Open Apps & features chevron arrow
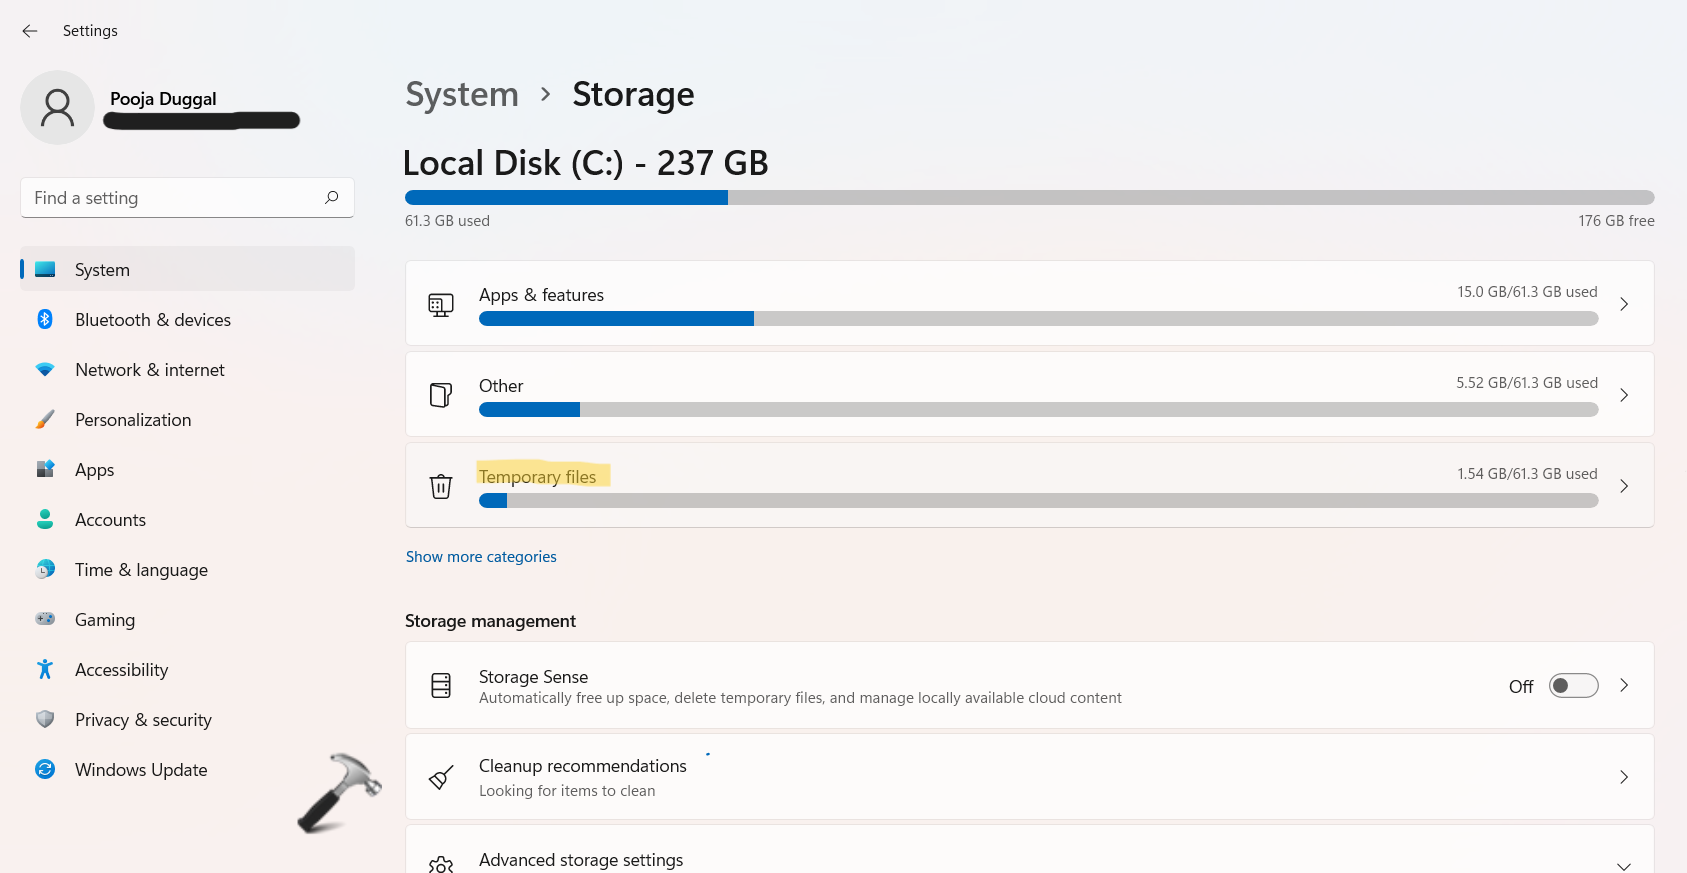This screenshot has height=873, width=1687. 1624,304
